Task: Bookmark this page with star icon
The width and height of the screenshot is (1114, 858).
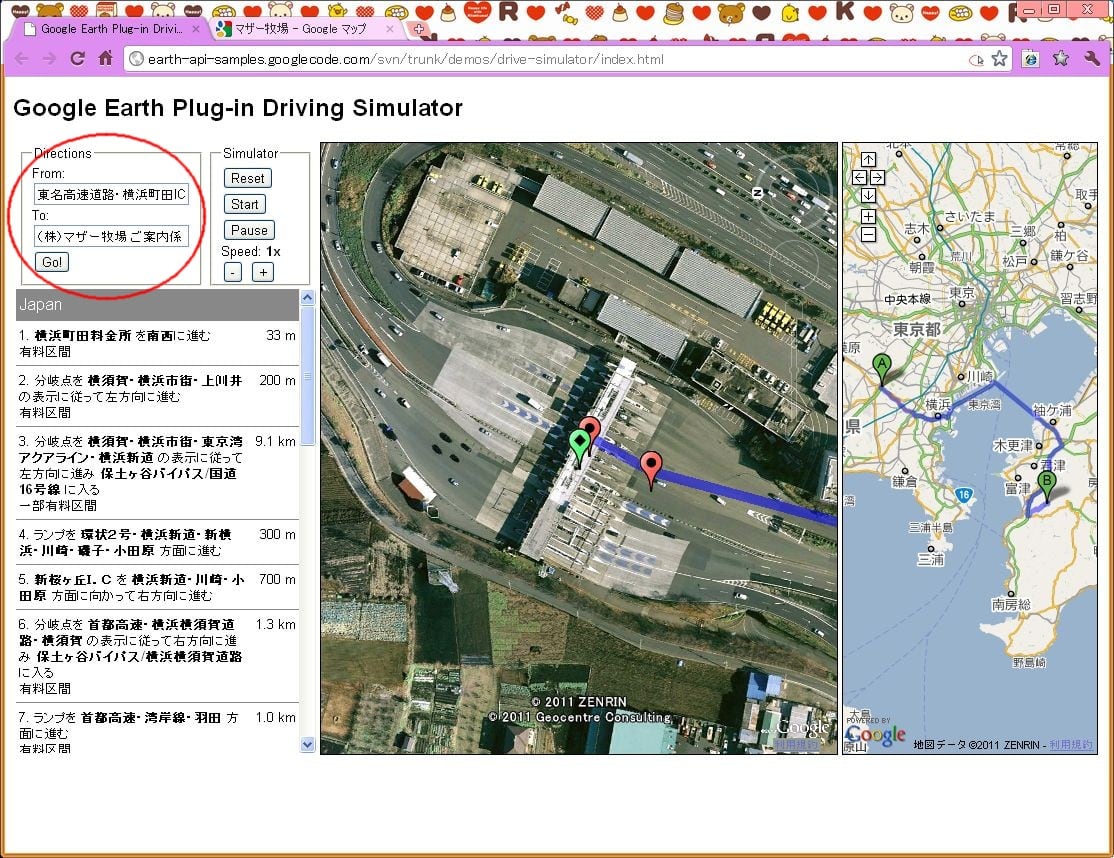Action: [999, 59]
